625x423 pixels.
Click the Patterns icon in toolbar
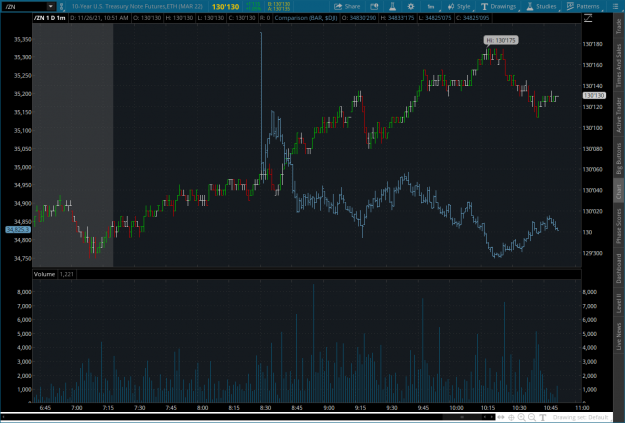(x=570, y=6)
